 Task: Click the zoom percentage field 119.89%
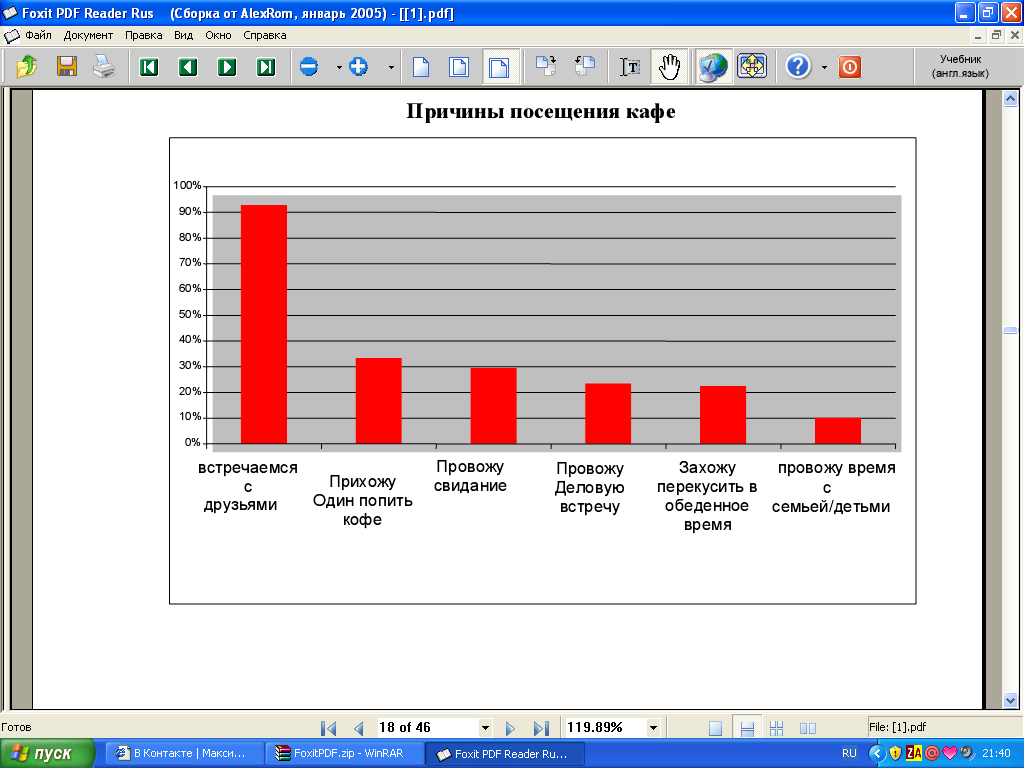[x=605, y=728]
